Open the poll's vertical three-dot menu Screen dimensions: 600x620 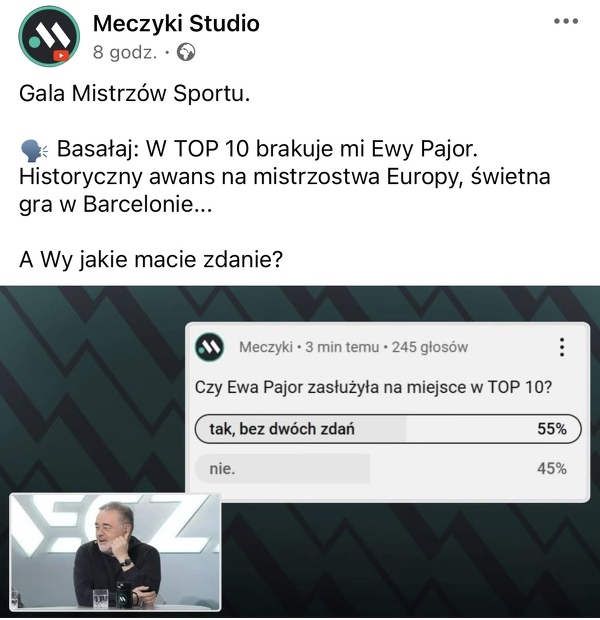click(562, 347)
